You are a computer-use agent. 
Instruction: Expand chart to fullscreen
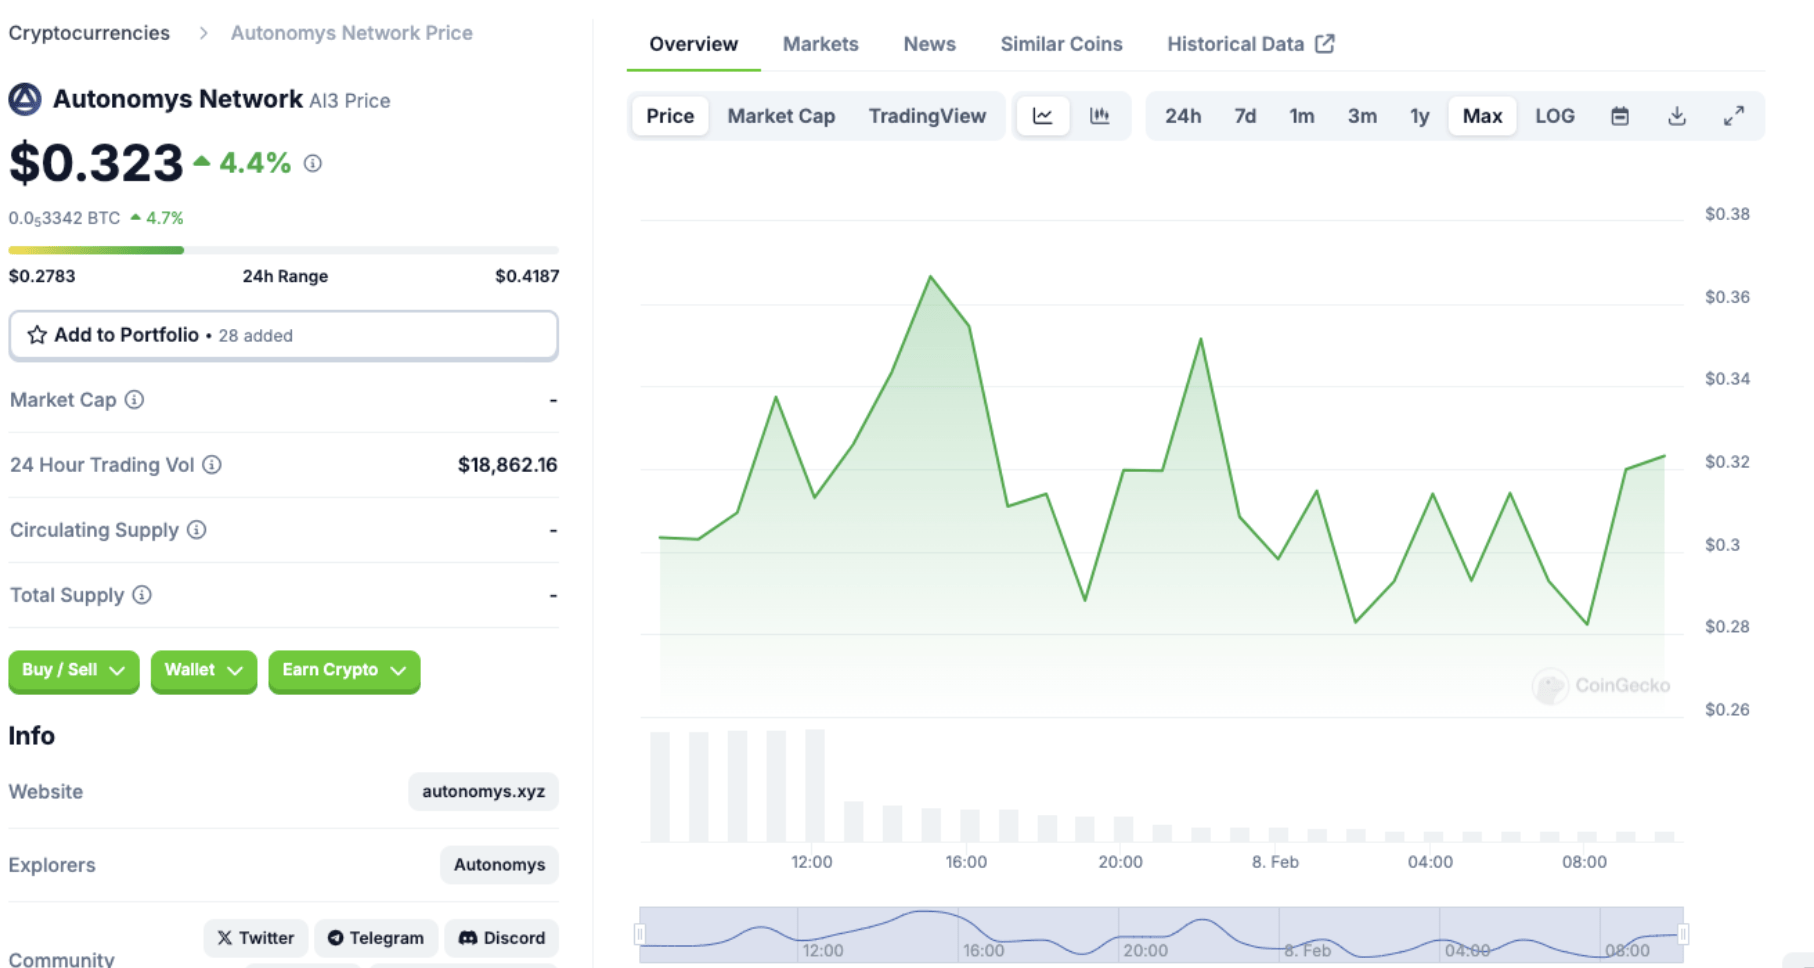click(1734, 116)
